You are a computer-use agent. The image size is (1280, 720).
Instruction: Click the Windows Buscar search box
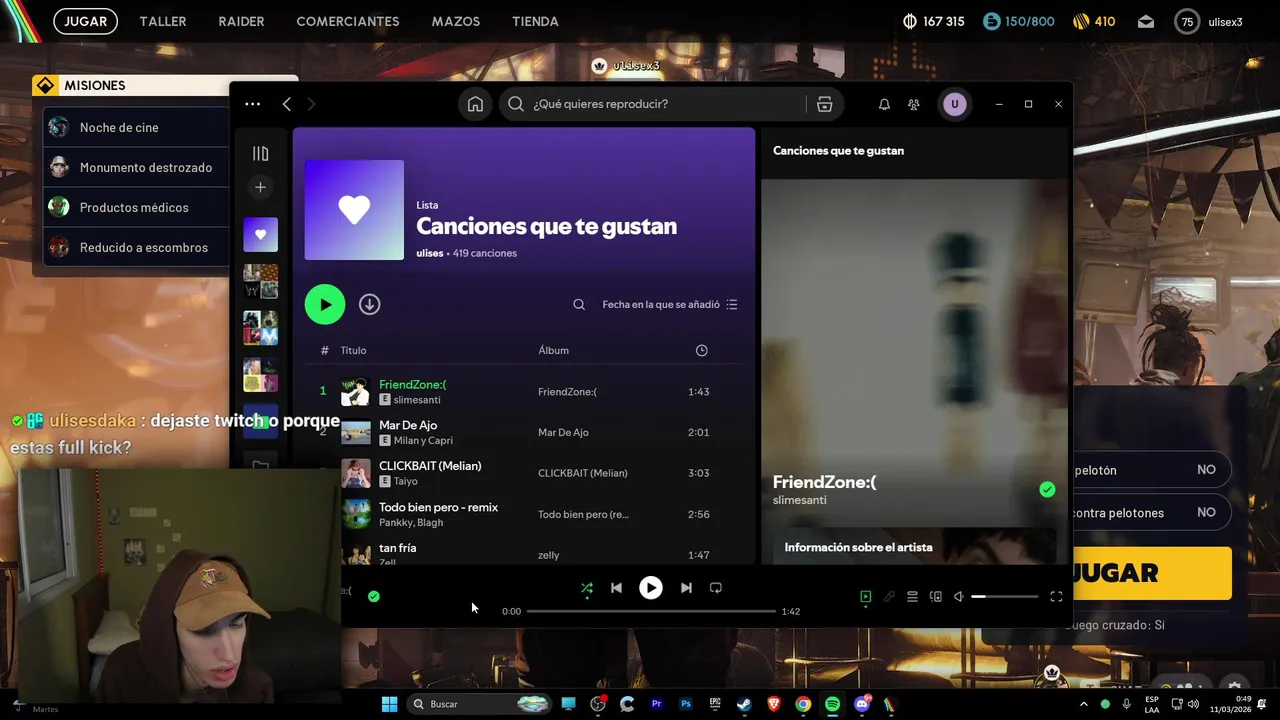(x=480, y=704)
